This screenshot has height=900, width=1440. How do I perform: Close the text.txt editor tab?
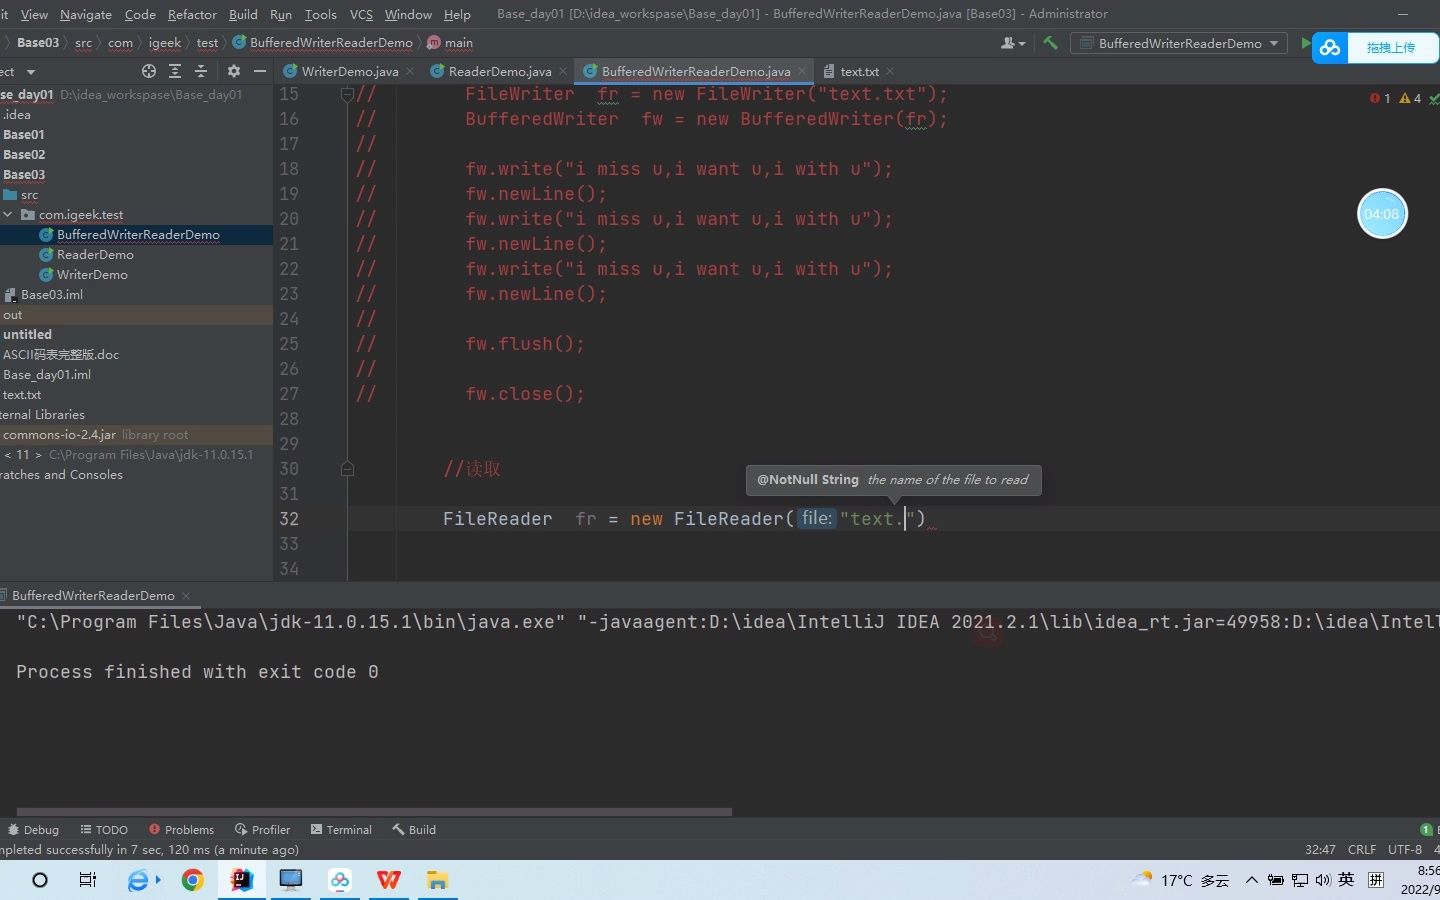890,71
